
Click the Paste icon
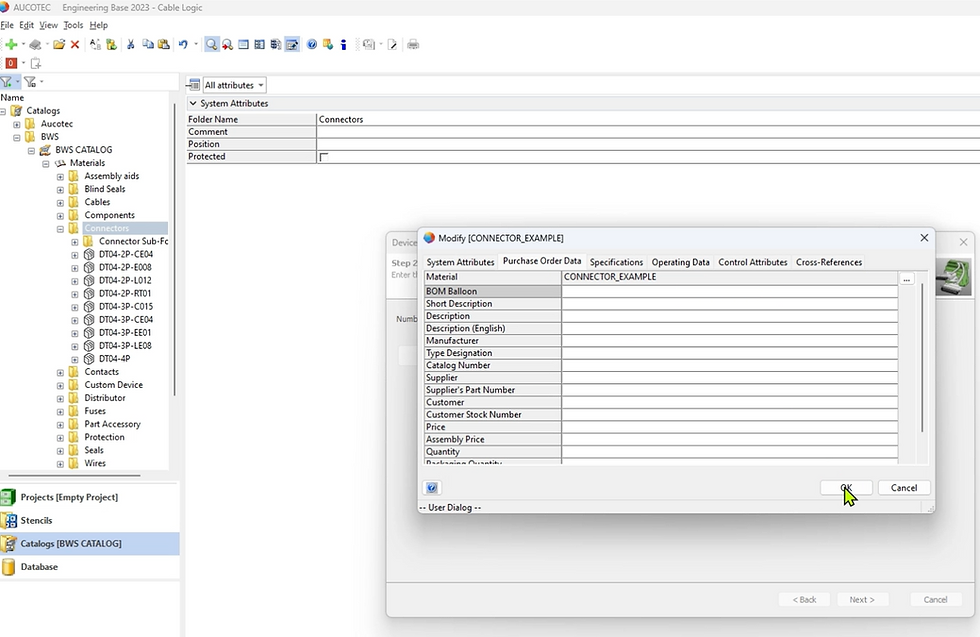163,44
